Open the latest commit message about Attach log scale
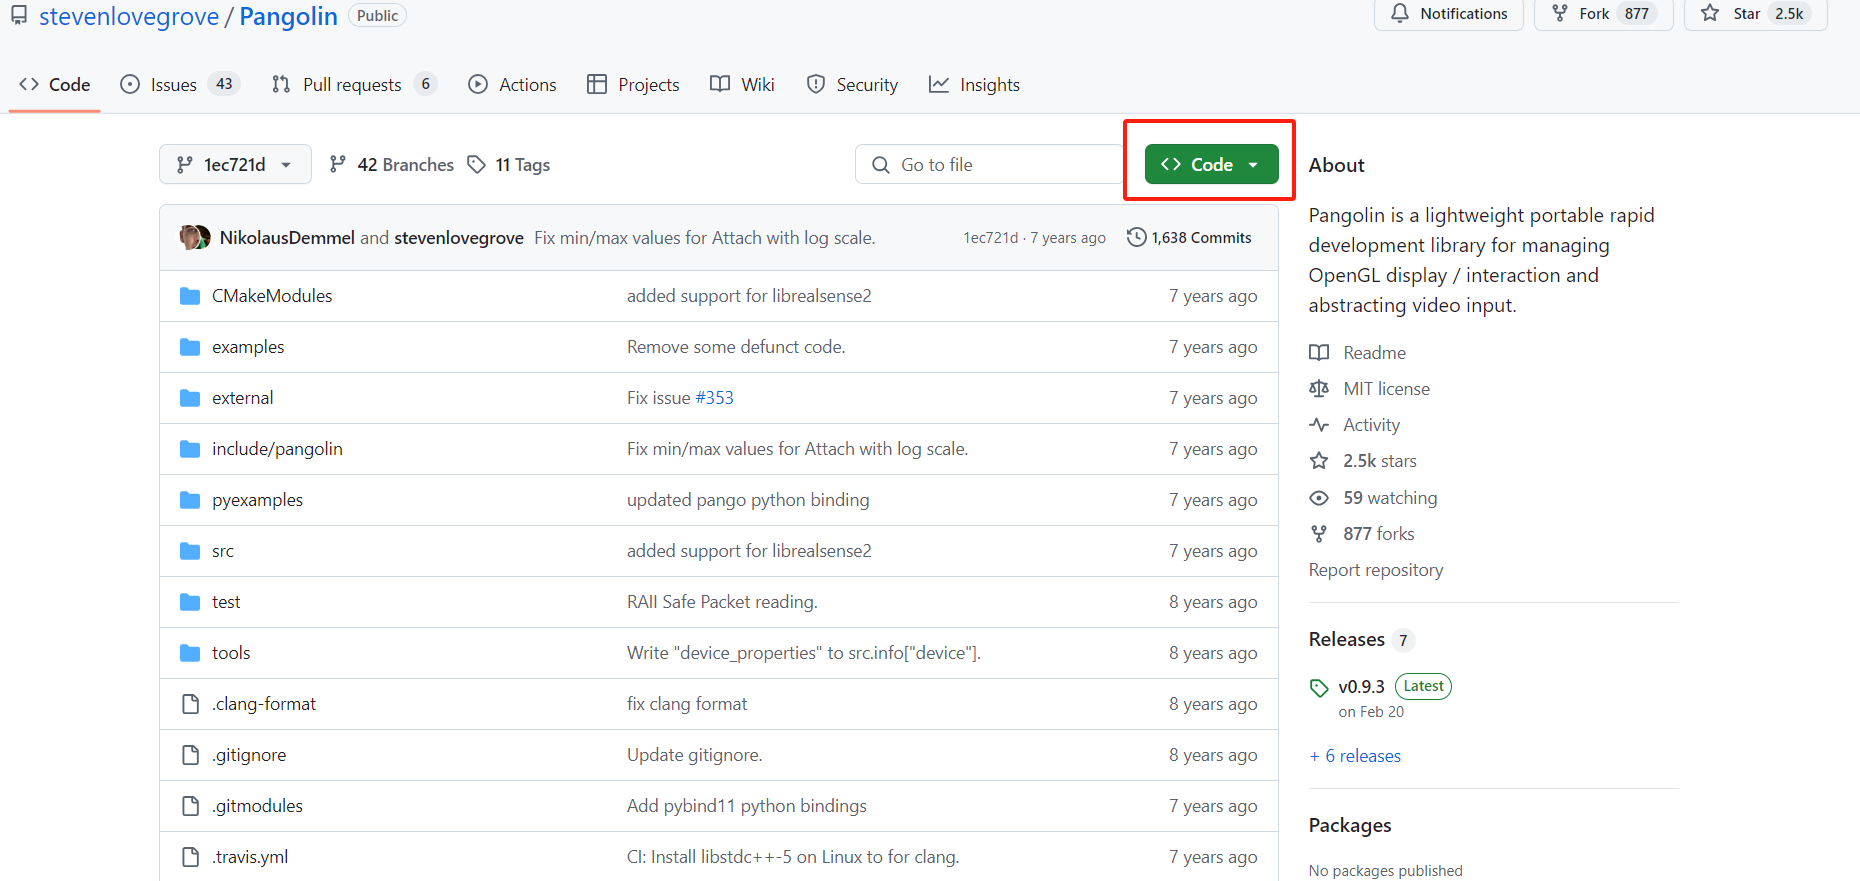 click(704, 237)
